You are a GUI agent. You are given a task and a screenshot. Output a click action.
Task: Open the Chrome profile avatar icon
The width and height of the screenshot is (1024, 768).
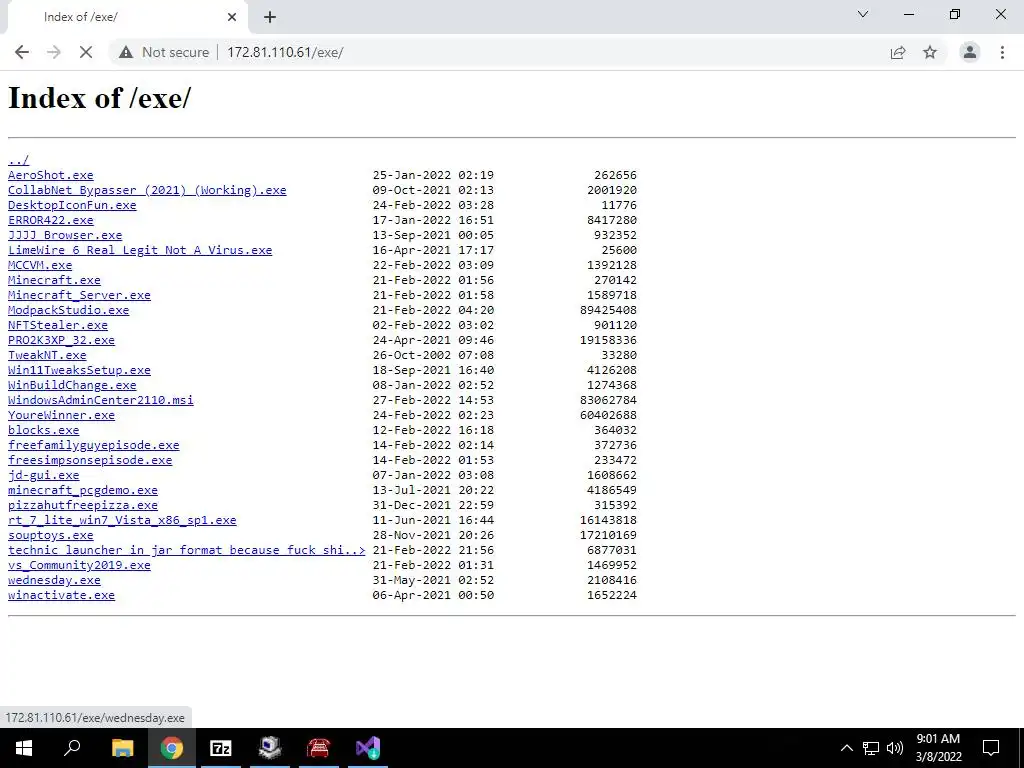(970, 52)
